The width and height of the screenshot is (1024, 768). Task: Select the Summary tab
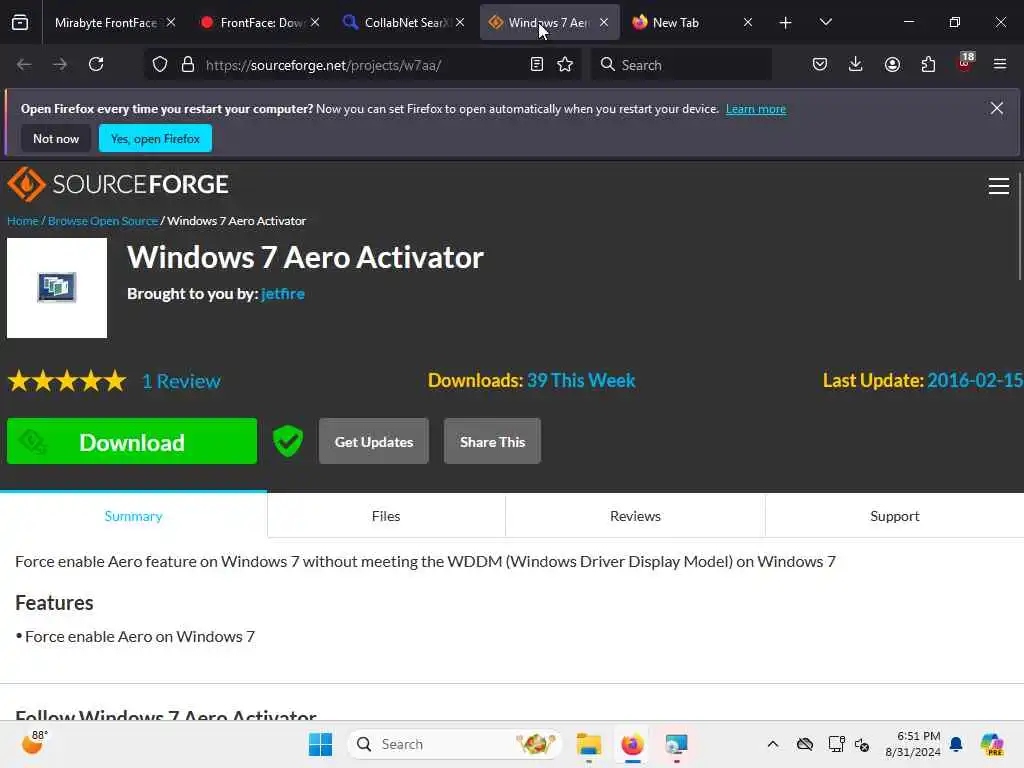click(x=133, y=516)
